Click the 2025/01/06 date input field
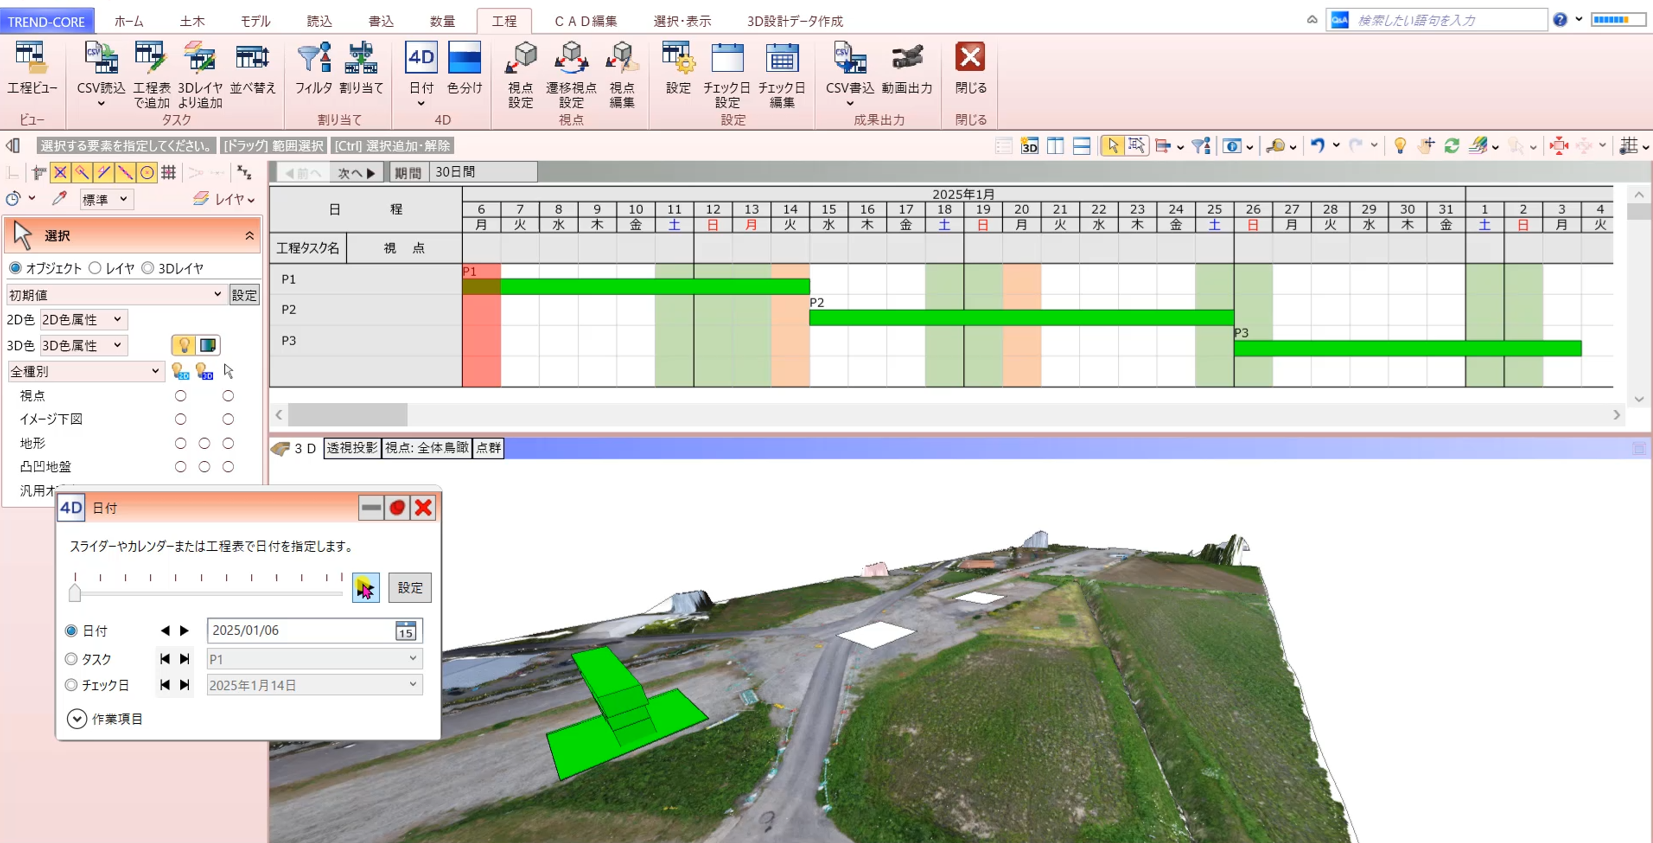This screenshot has height=843, width=1653. pos(300,631)
